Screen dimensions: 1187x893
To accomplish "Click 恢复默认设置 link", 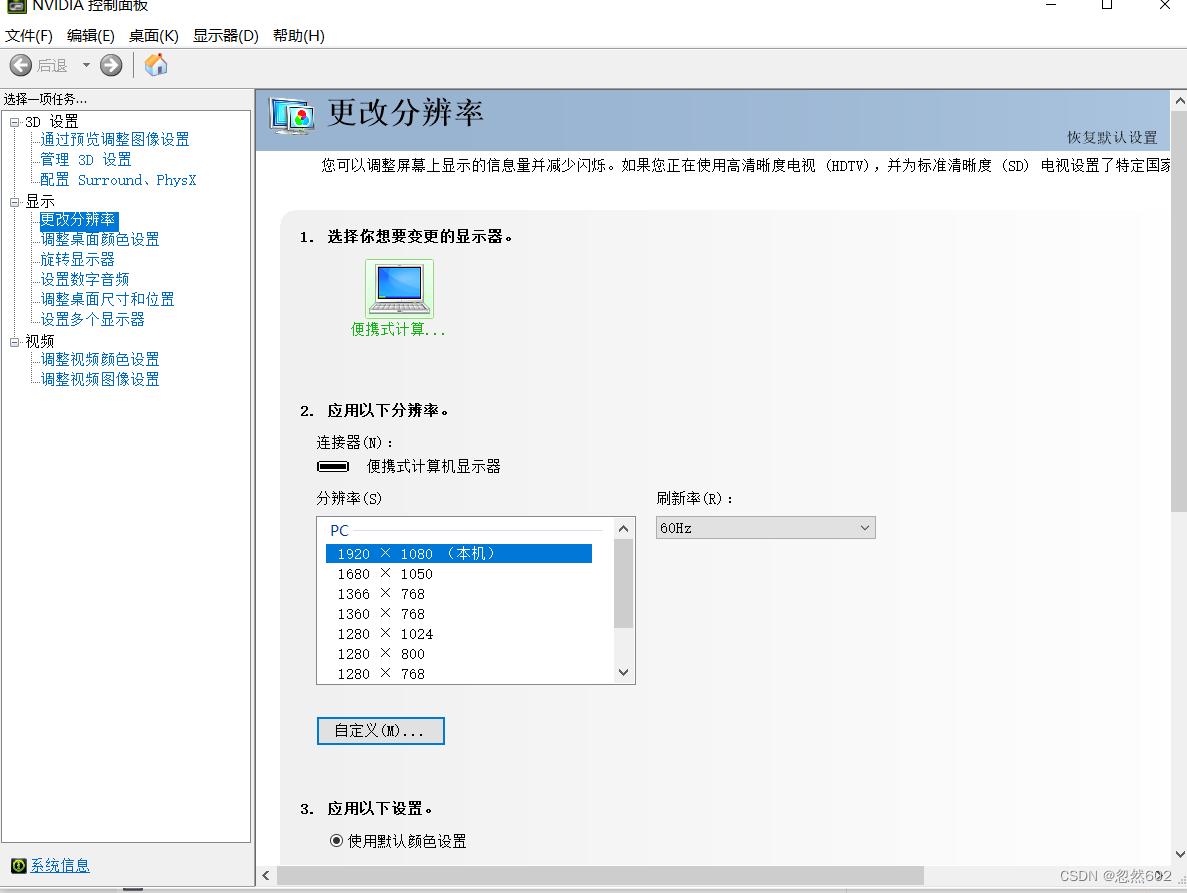I will [x=1112, y=138].
